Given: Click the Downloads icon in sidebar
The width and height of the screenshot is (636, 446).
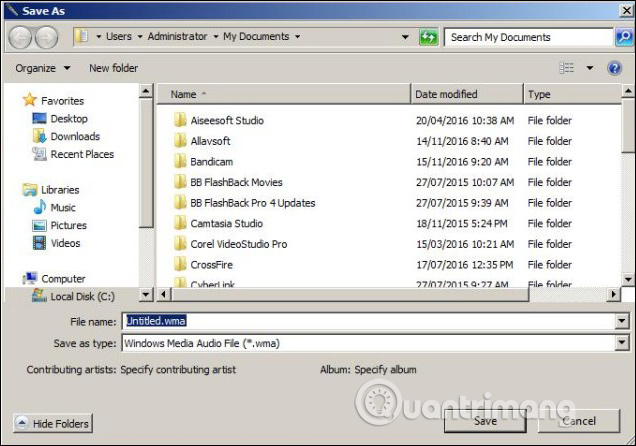Looking at the screenshot, I should click(39, 136).
